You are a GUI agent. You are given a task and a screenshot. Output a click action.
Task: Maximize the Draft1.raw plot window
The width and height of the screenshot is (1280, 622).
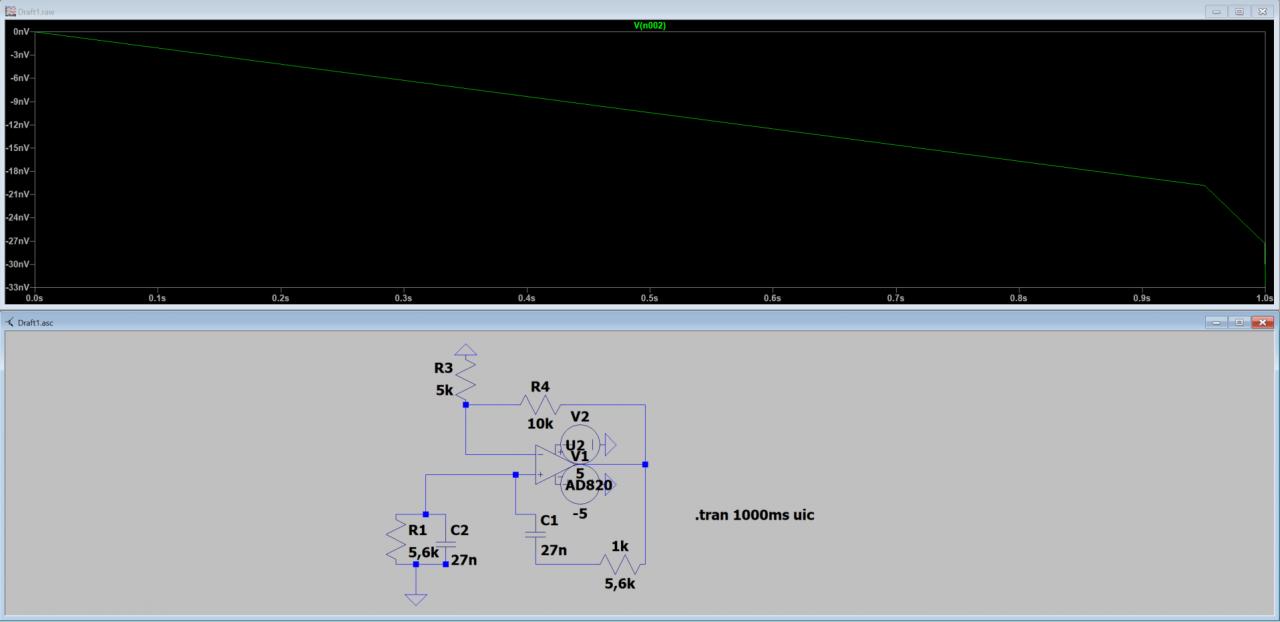[1240, 9]
